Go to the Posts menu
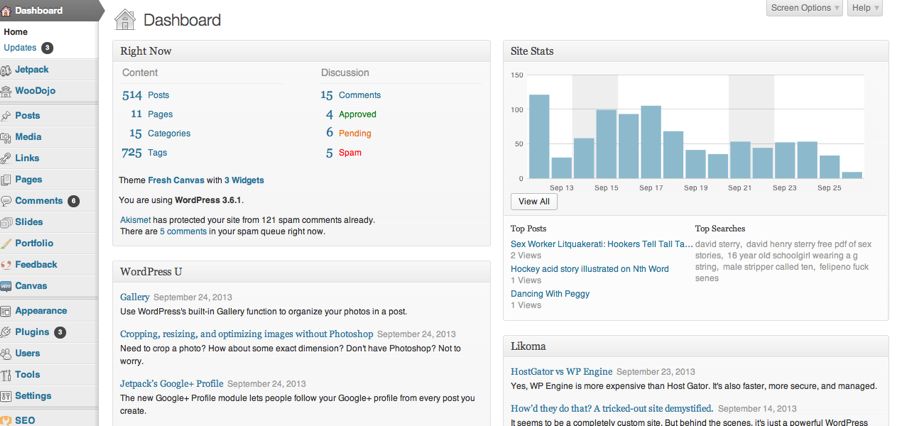The width and height of the screenshot is (900, 426). pos(28,115)
